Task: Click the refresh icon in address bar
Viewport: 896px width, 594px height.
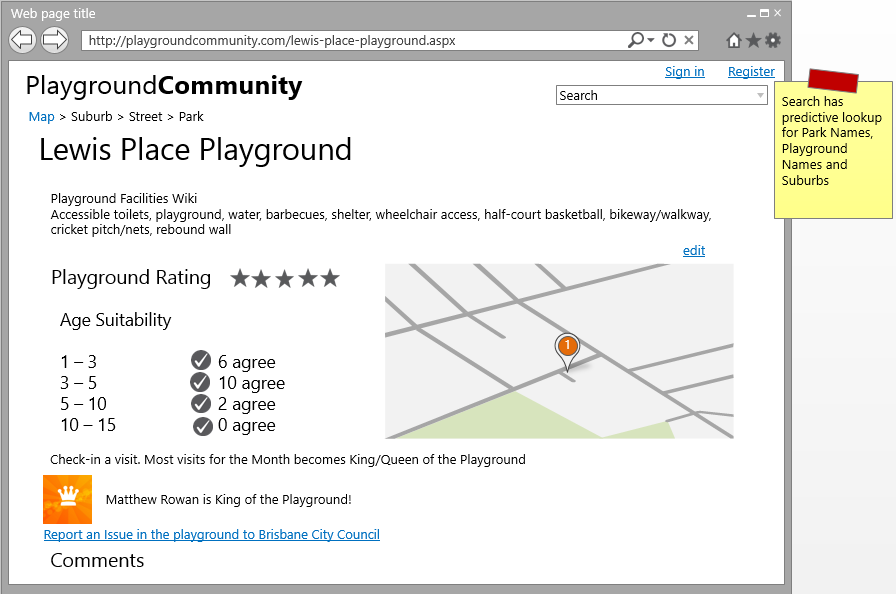Action: 669,41
